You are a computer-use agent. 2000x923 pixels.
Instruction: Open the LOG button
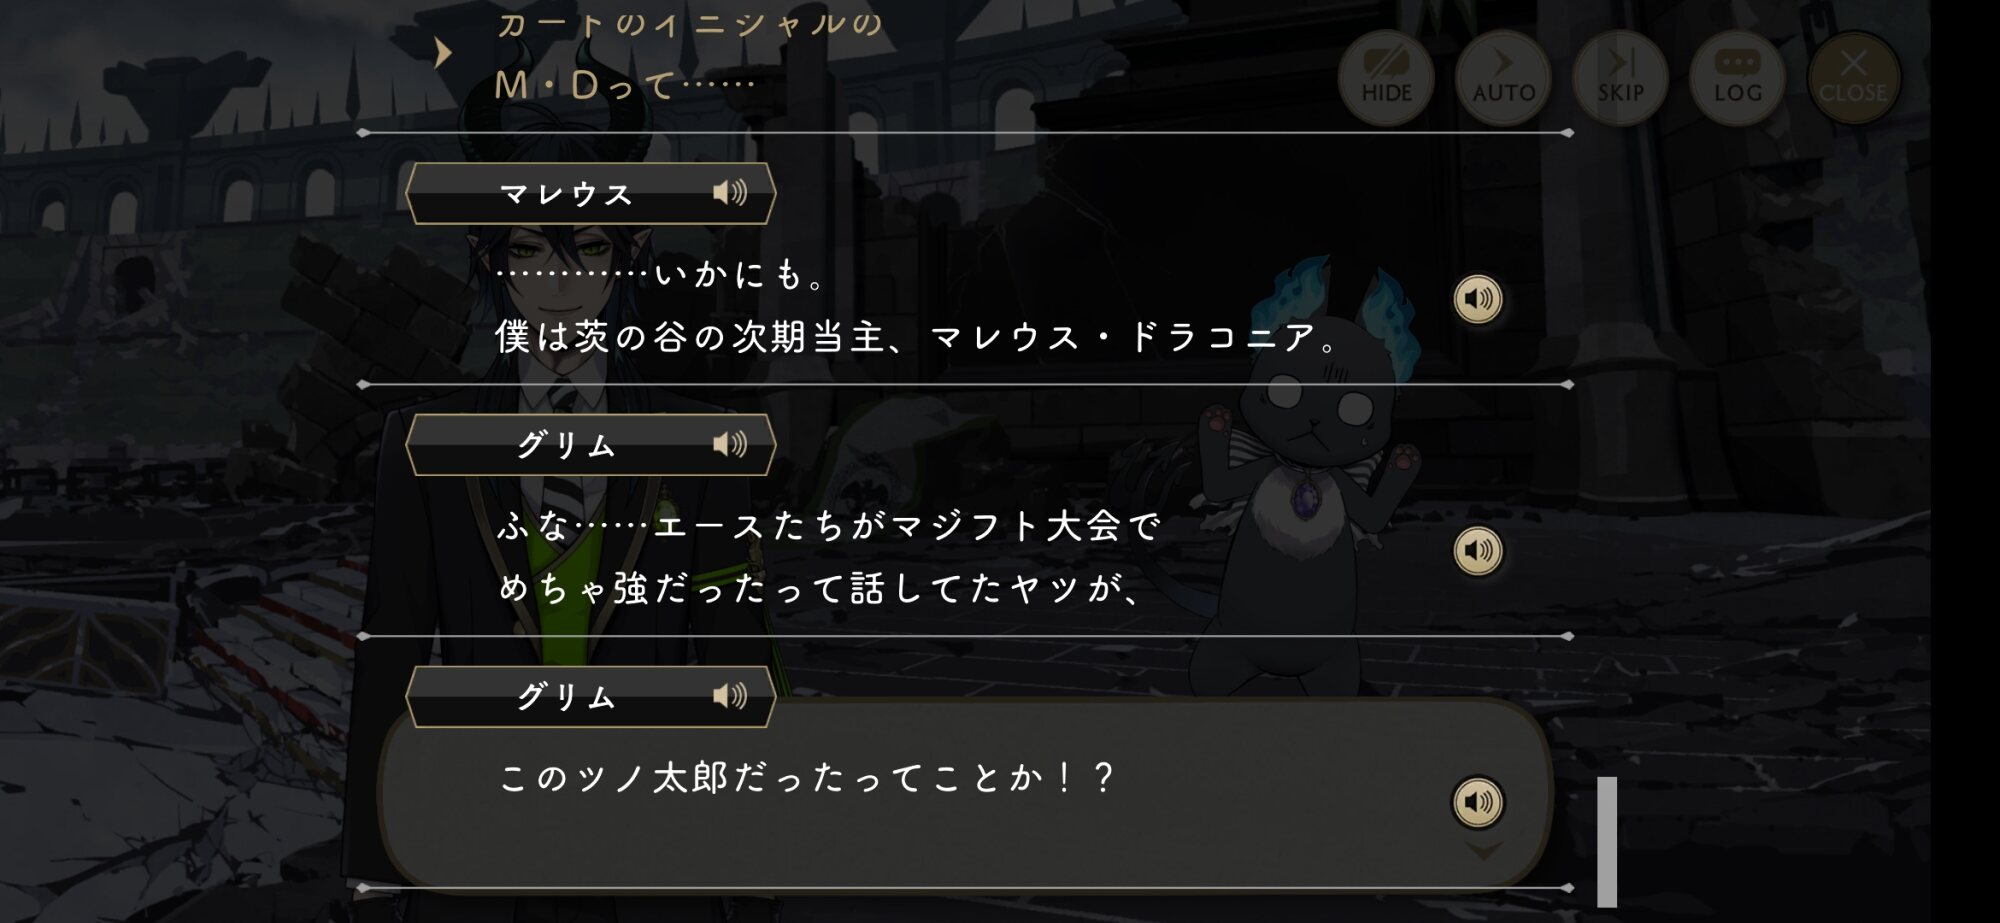[x=1737, y=77]
